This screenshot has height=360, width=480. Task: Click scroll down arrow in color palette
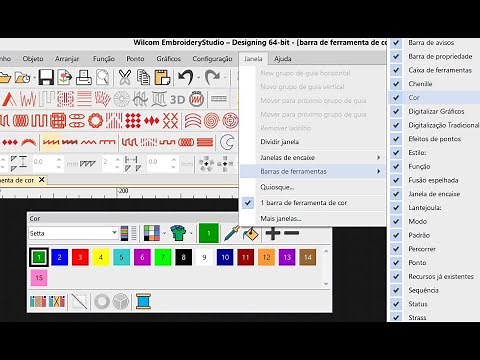326,284
